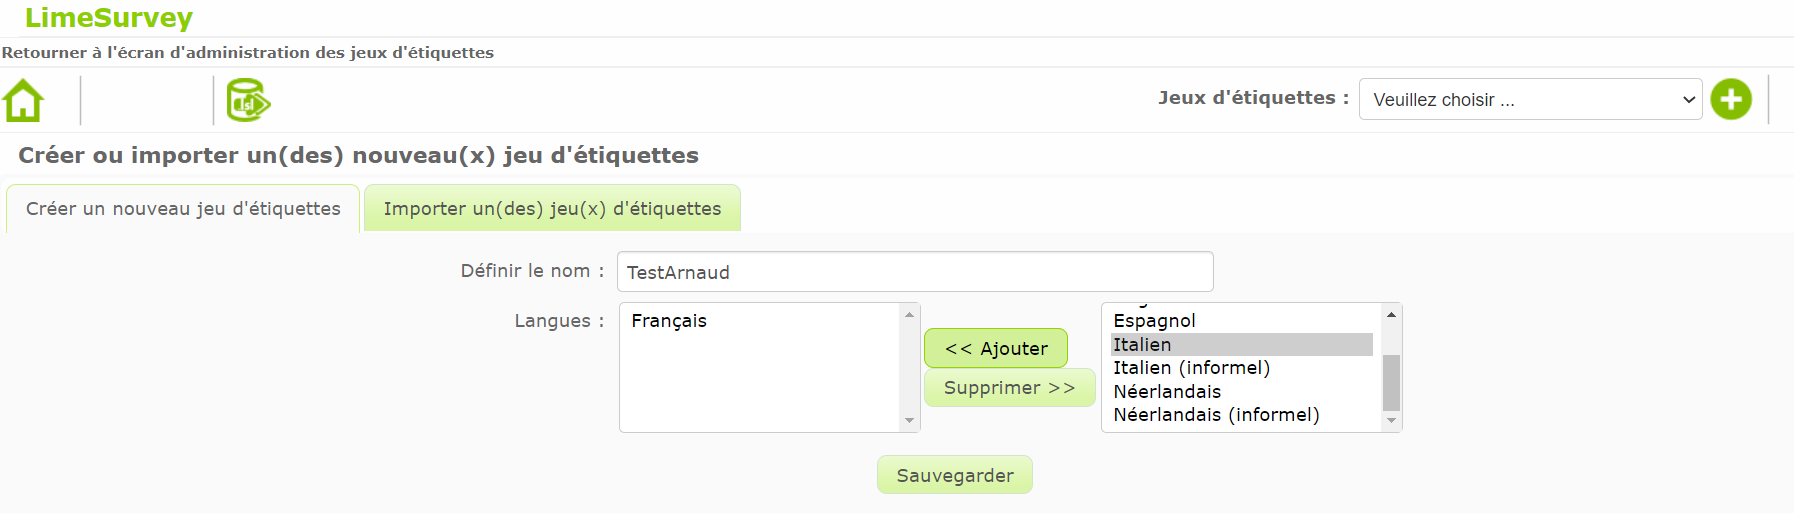Select Français in the languages list
1794x513 pixels.
click(x=669, y=321)
